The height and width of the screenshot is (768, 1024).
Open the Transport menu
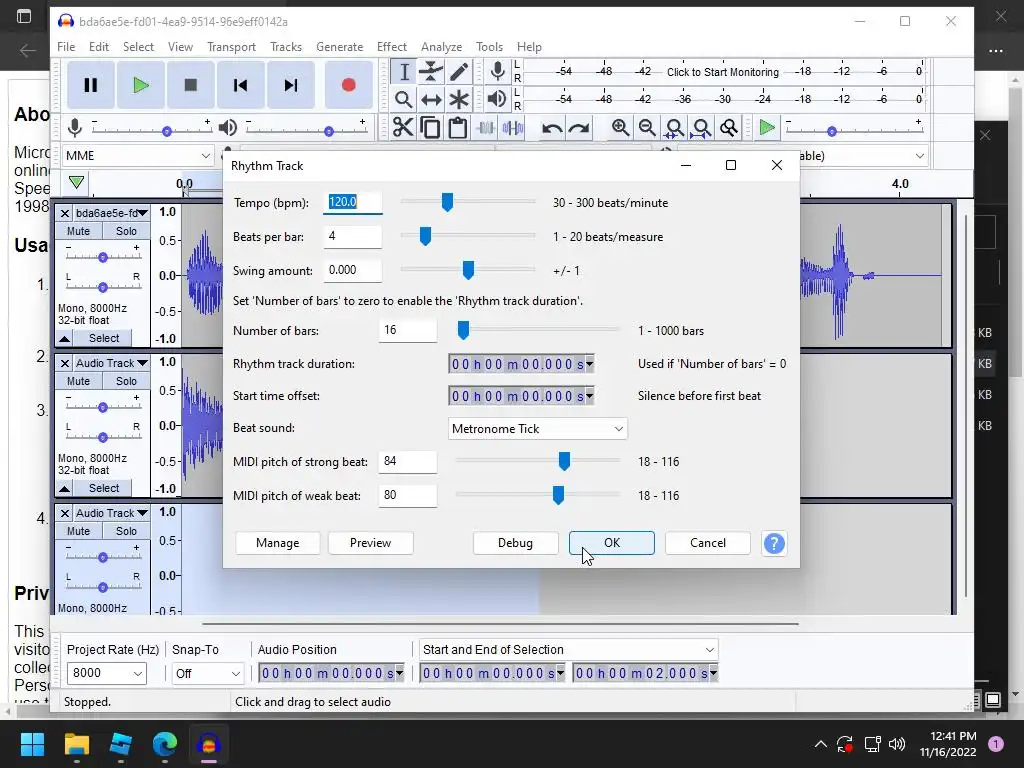tap(231, 47)
